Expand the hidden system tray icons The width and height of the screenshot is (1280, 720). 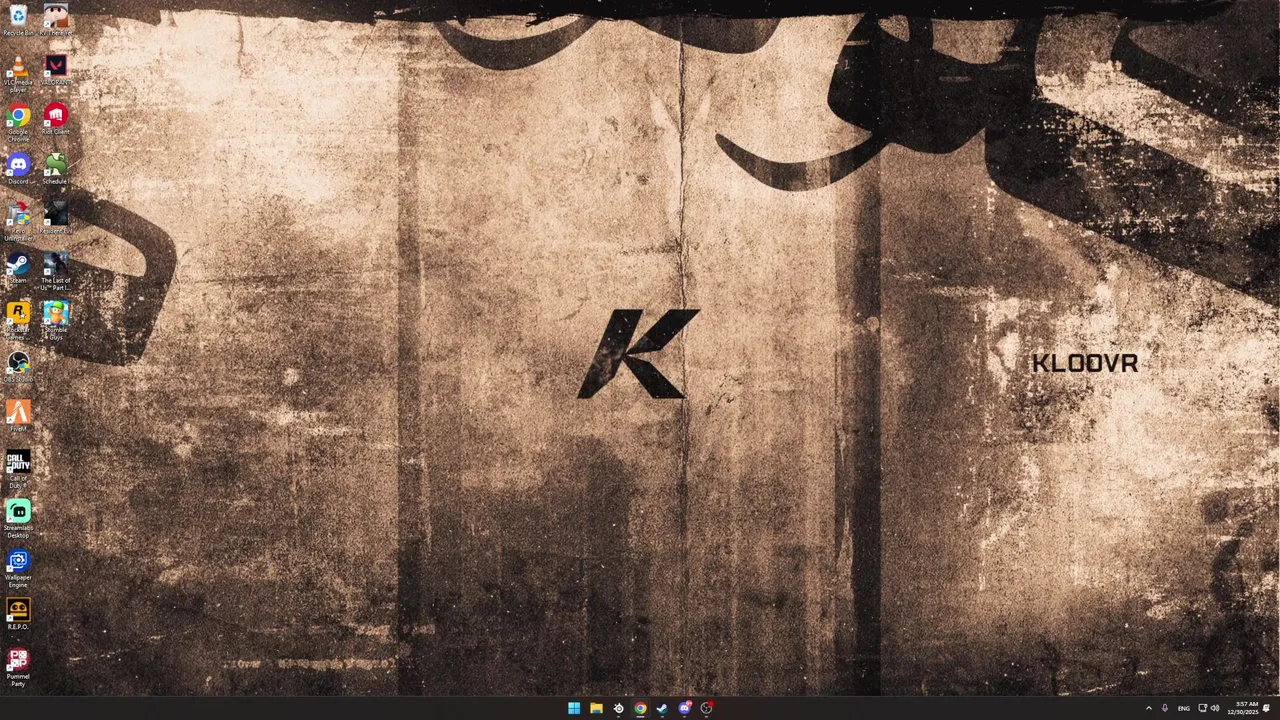1148,708
